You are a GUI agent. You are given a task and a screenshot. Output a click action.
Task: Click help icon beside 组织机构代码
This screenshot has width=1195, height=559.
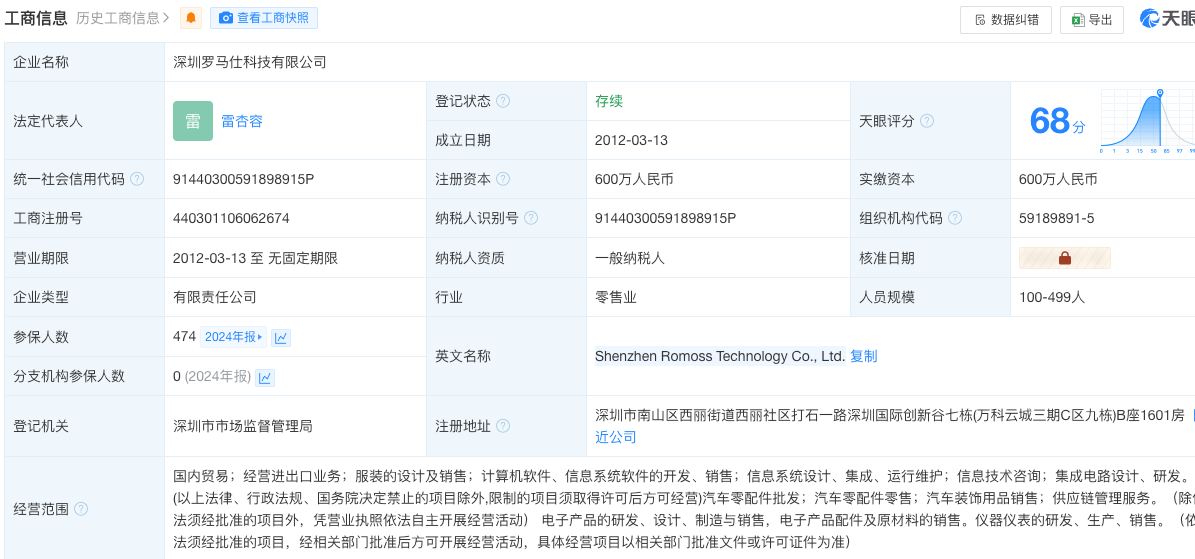click(954, 218)
